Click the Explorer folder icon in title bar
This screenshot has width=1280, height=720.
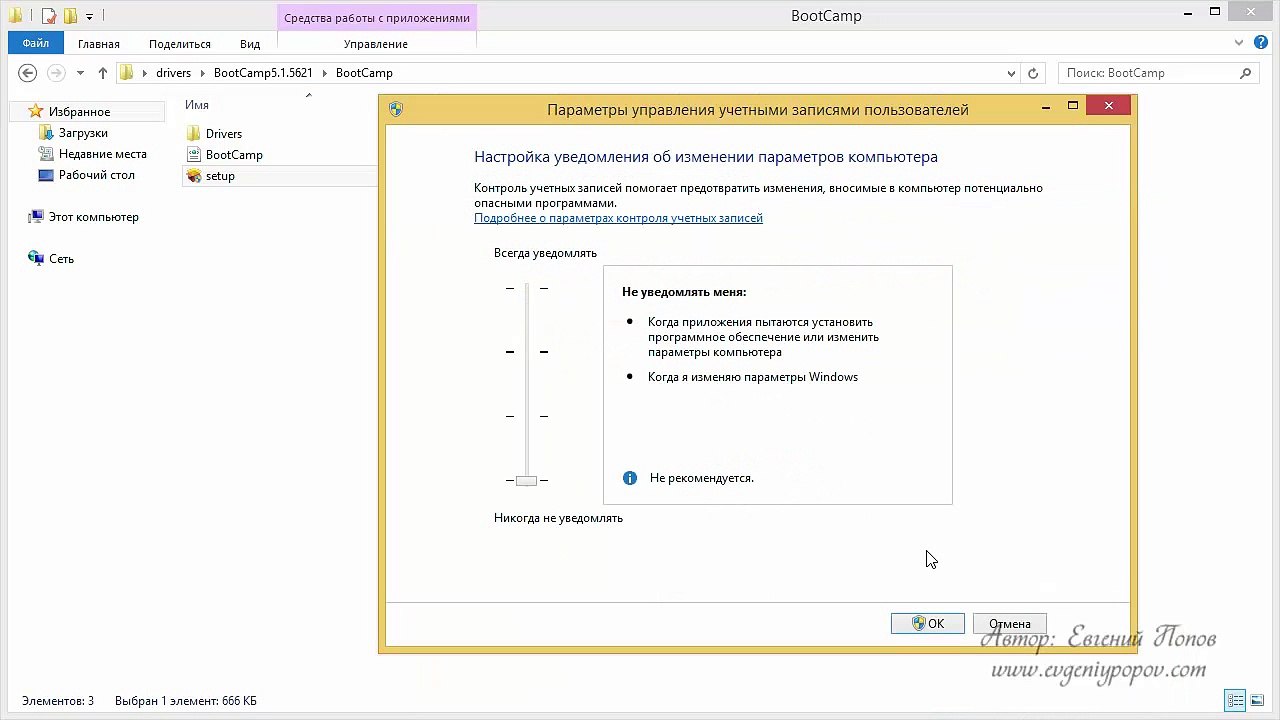[x=15, y=16]
